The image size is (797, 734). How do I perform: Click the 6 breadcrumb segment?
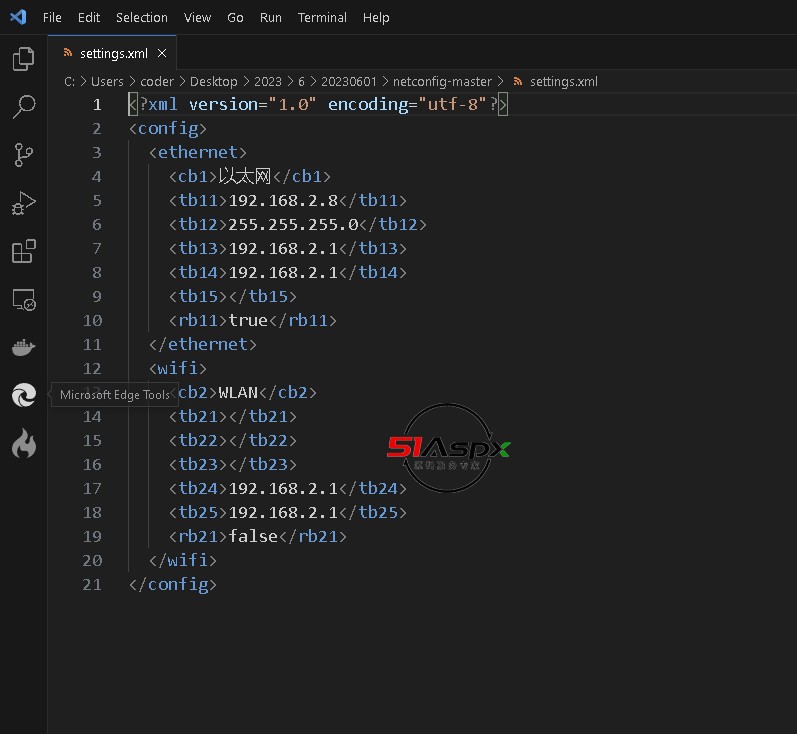(x=301, y=82)
